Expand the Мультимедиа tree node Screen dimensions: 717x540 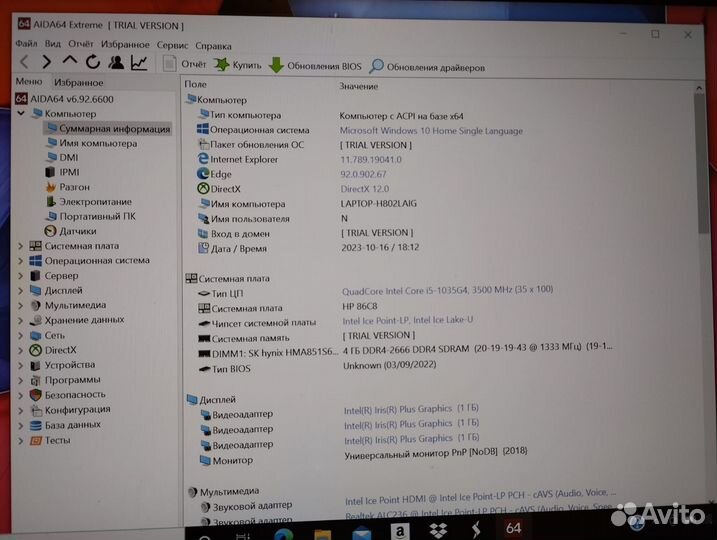point(21,305)
